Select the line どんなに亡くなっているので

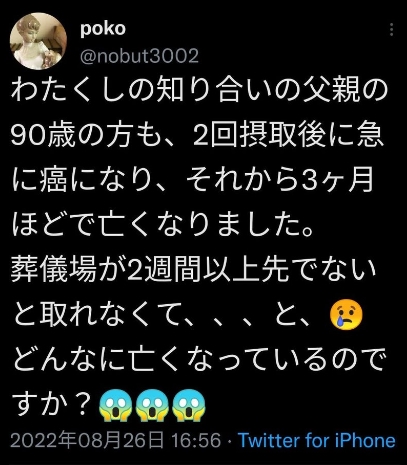click(197, 360)
